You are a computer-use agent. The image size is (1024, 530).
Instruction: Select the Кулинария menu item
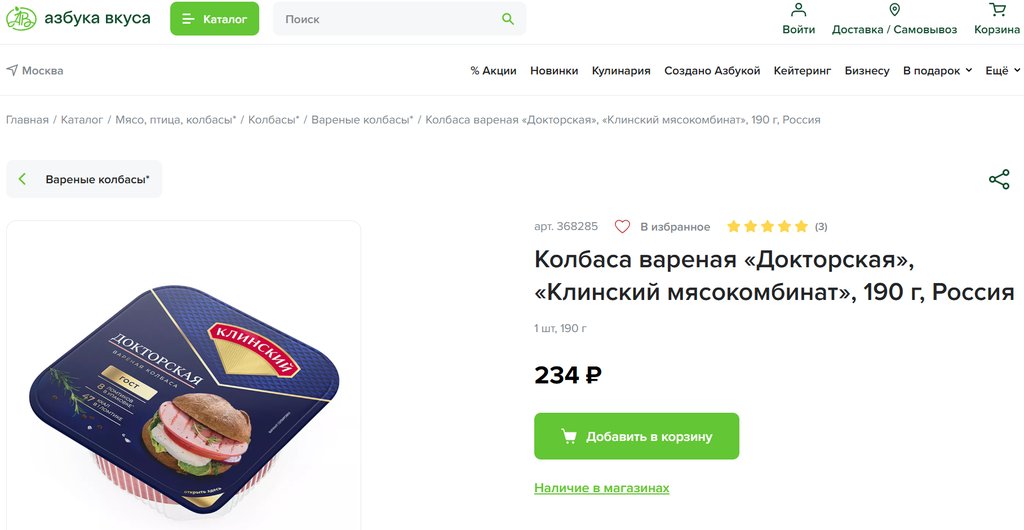[621, 70]
